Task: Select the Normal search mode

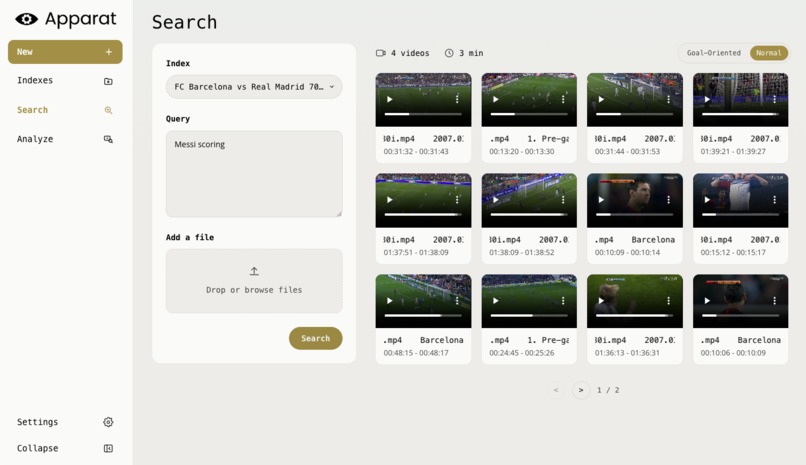Action: tap(768, 53)
